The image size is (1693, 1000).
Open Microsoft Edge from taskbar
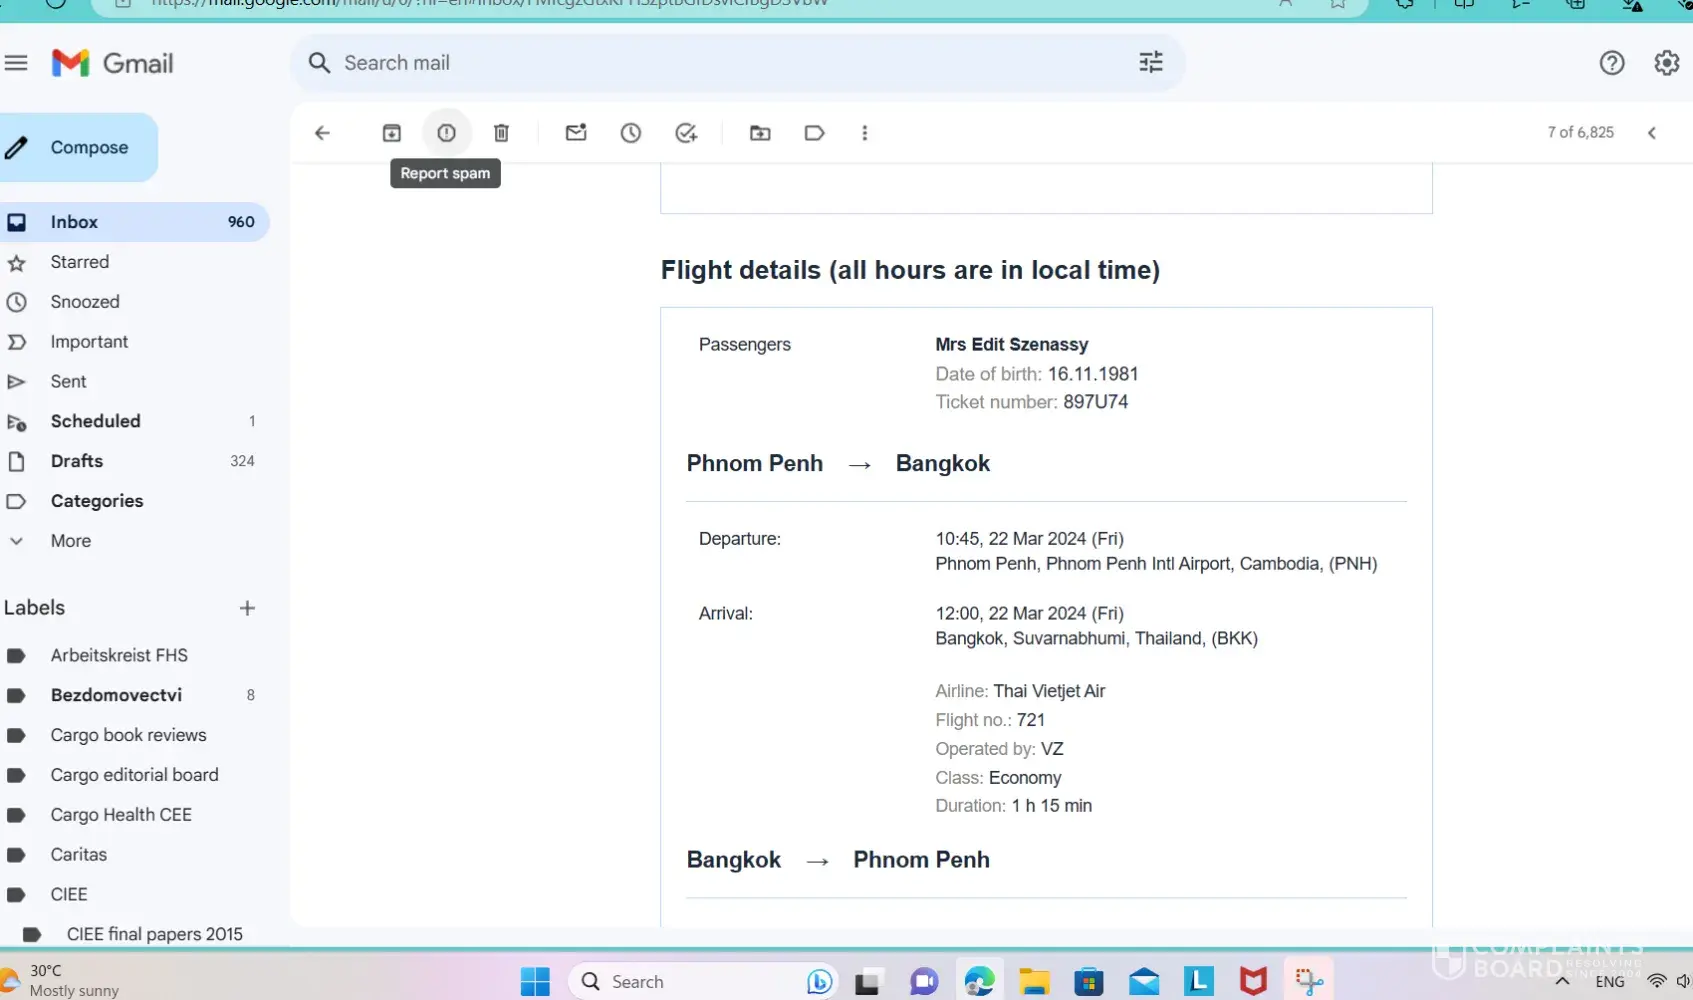(x=980, y=982)
